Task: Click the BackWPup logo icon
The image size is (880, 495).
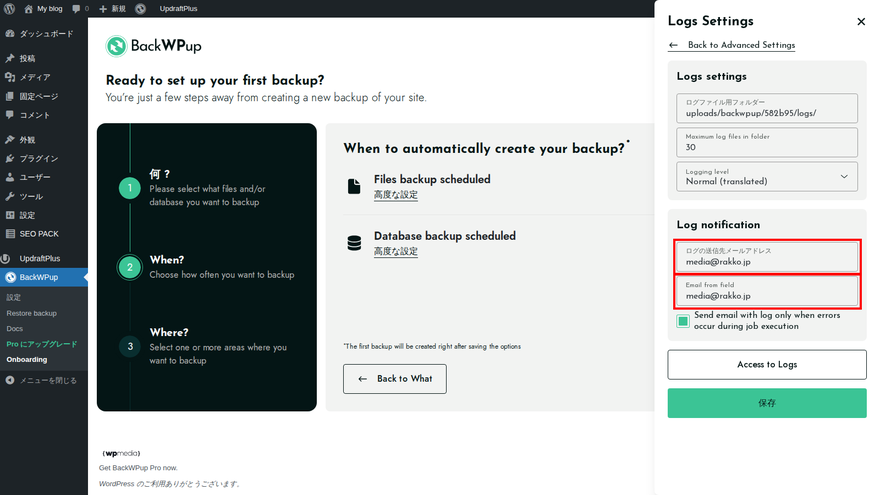Action: click(x=117, y=46)
